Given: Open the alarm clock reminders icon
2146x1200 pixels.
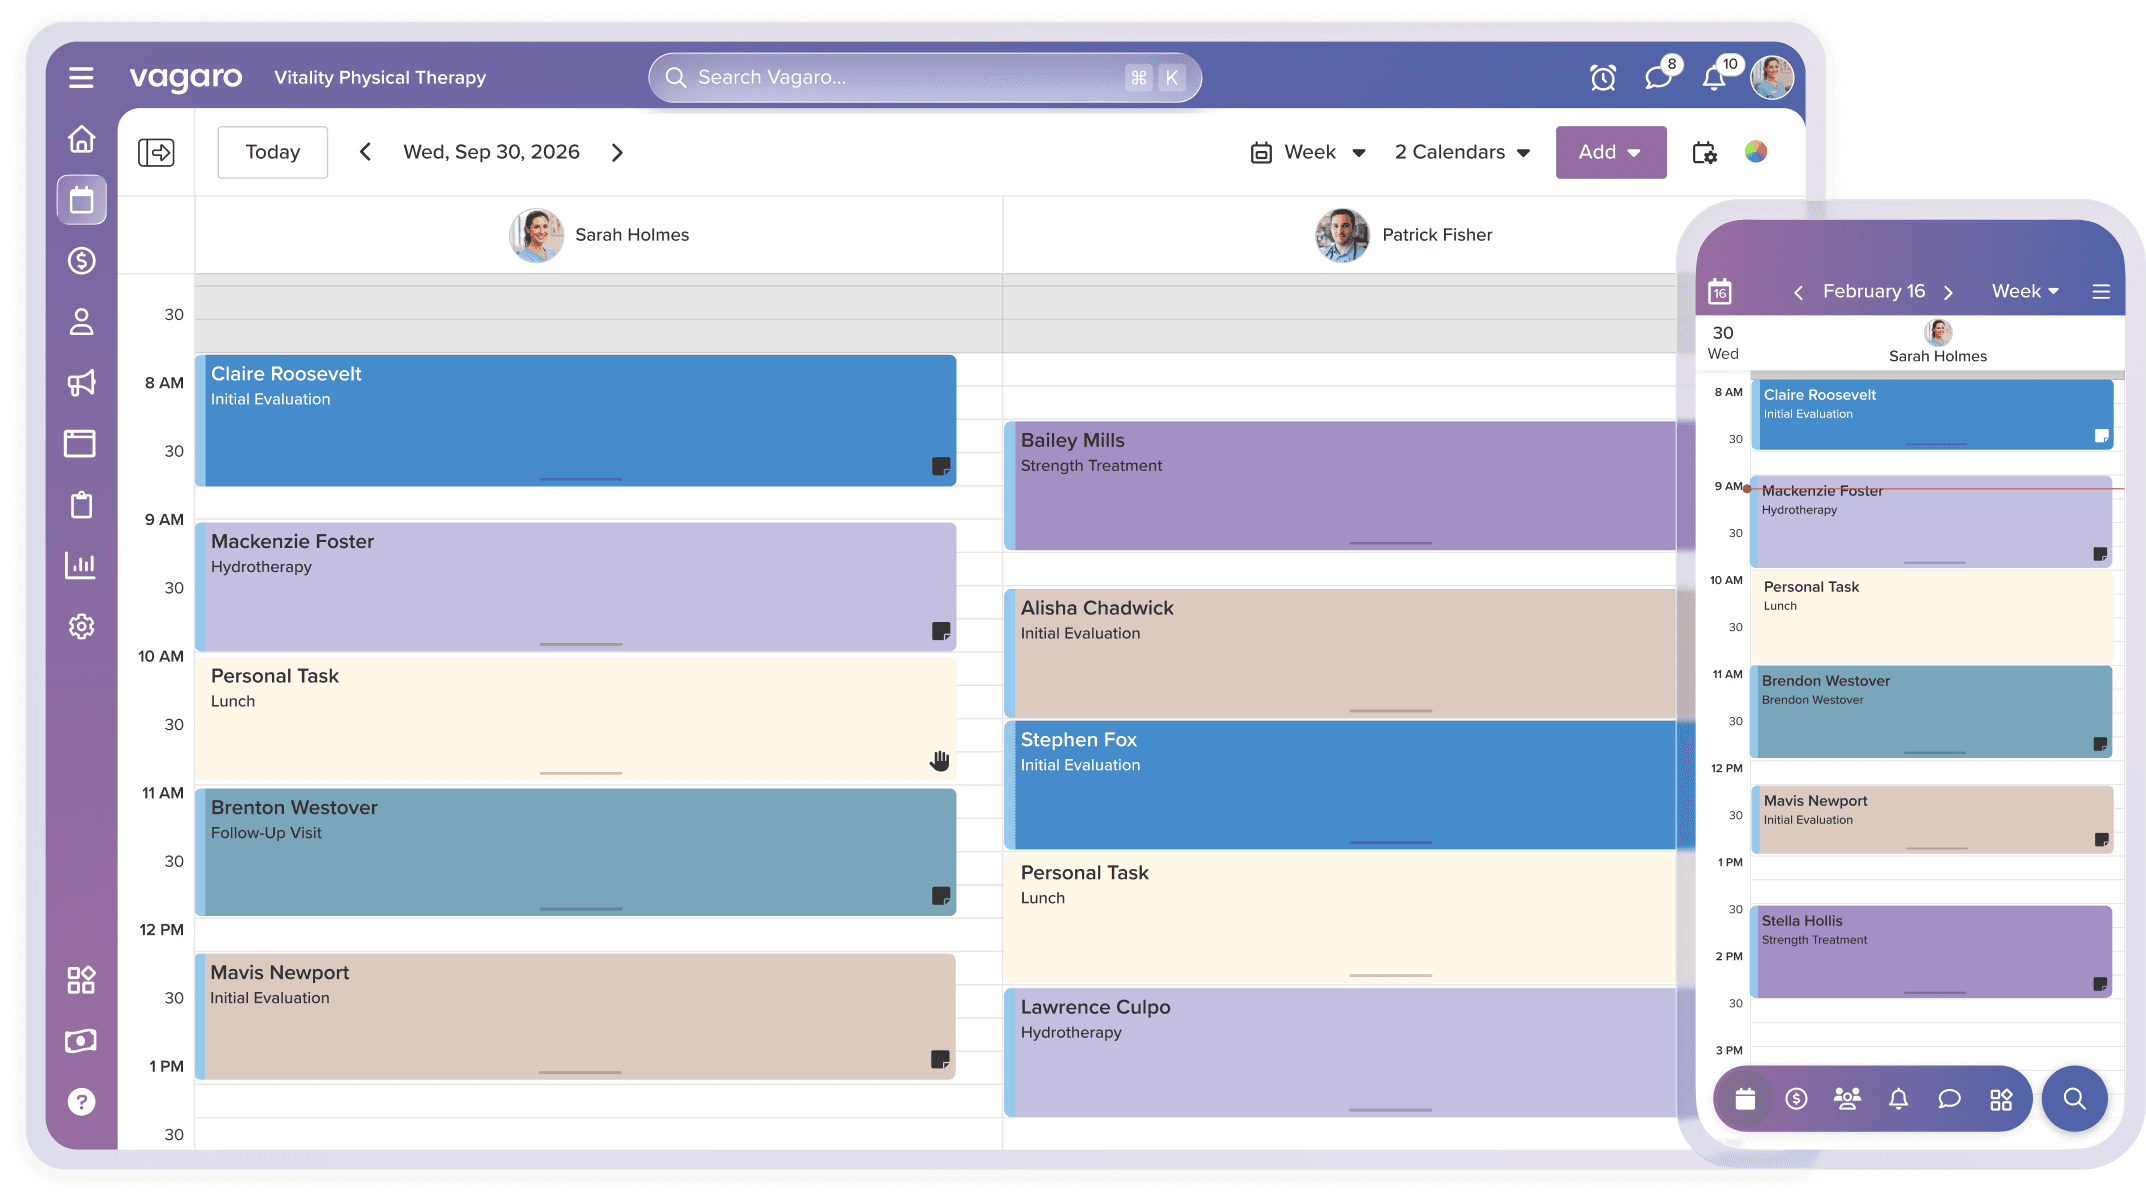Looking at the screenshot, I should (1603, 78).
